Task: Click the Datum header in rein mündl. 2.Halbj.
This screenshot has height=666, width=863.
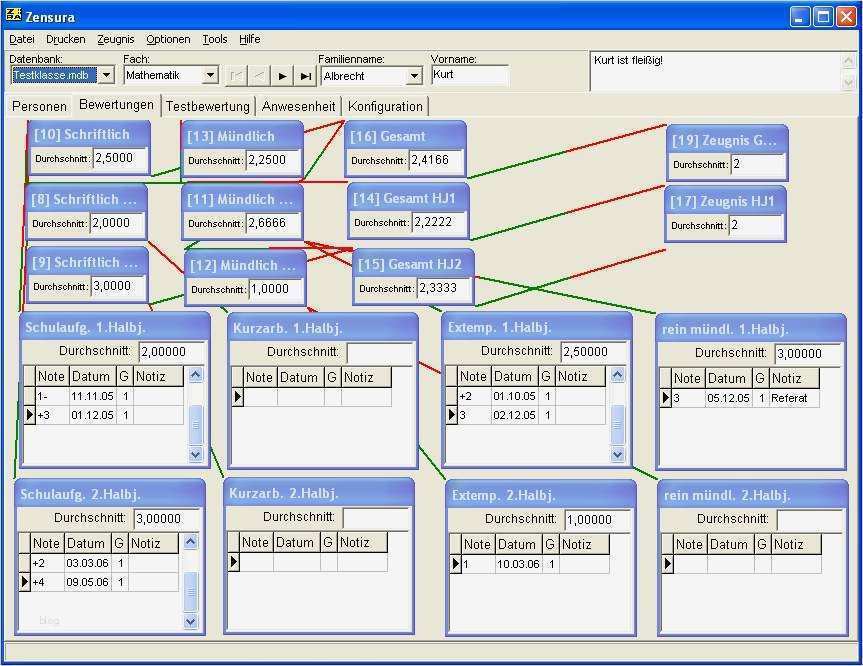Action: [730, 544]
